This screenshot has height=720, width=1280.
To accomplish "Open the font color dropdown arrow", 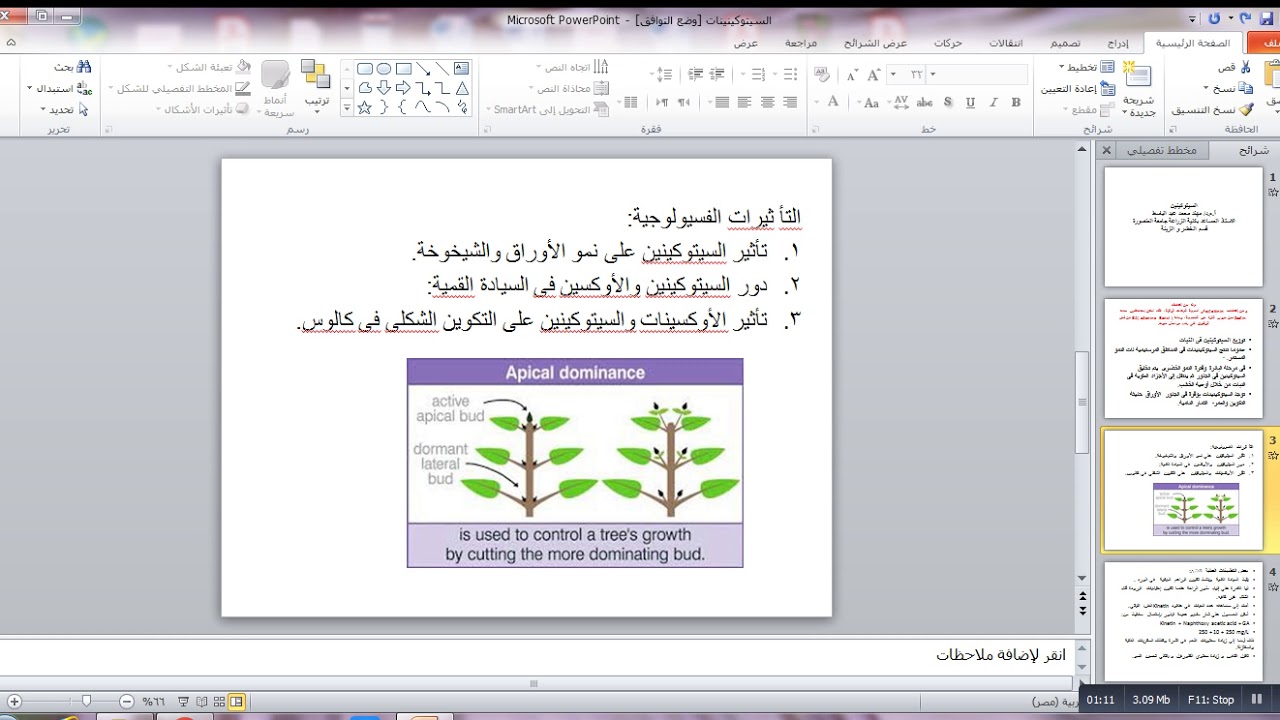I will (816, 102).
